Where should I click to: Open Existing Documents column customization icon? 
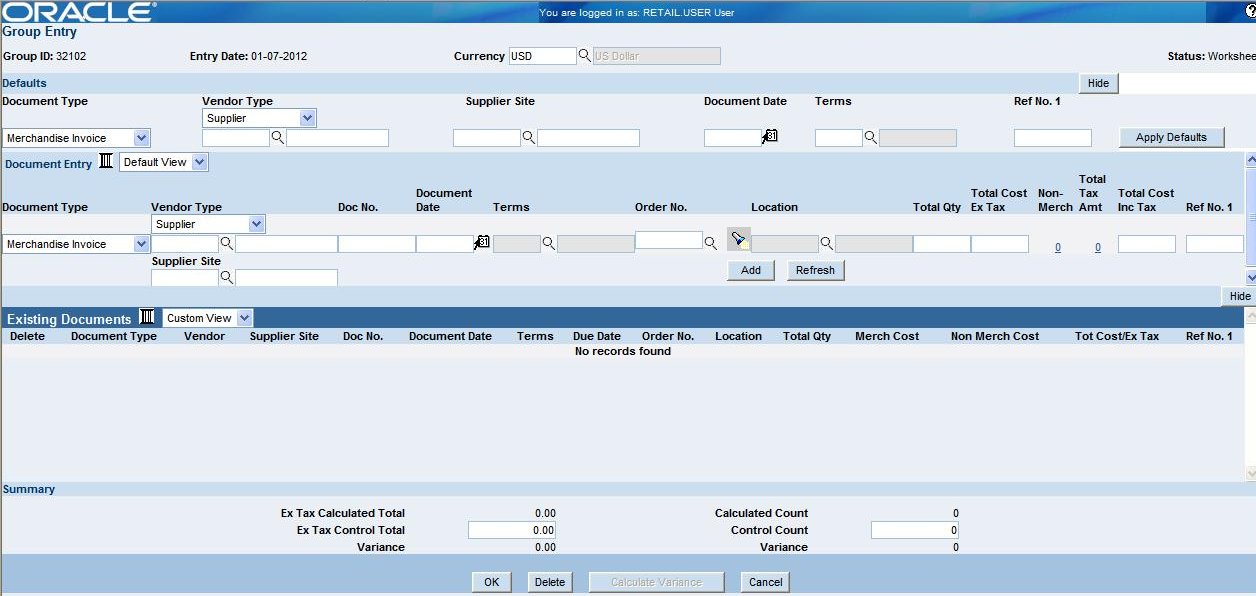pos(147,317)
